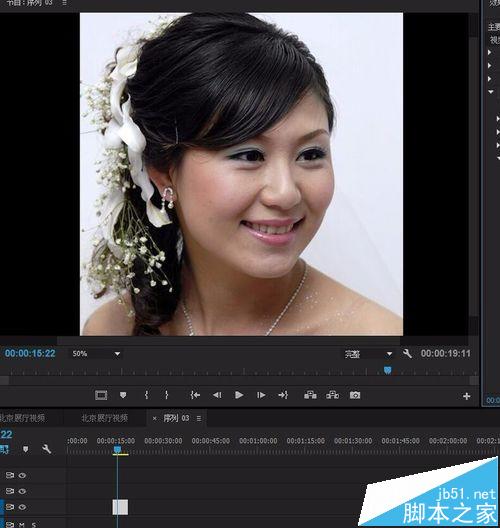Step back one frame

pyautogui.click(x=217, y=395)
